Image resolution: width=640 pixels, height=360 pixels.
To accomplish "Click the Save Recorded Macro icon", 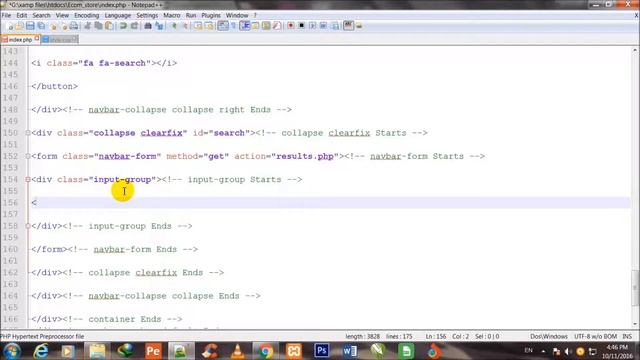I will [335, 26].
